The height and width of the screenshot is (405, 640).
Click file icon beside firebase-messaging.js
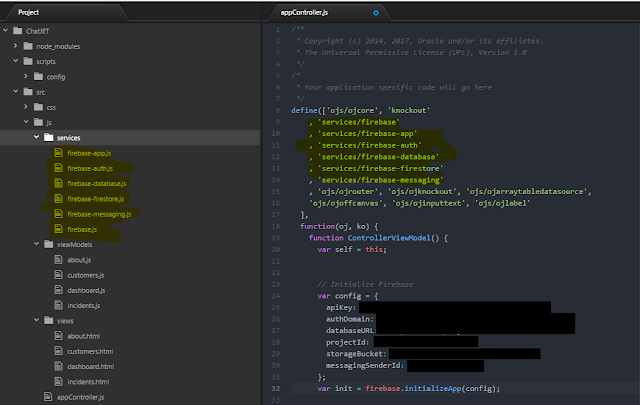point(58,214)
